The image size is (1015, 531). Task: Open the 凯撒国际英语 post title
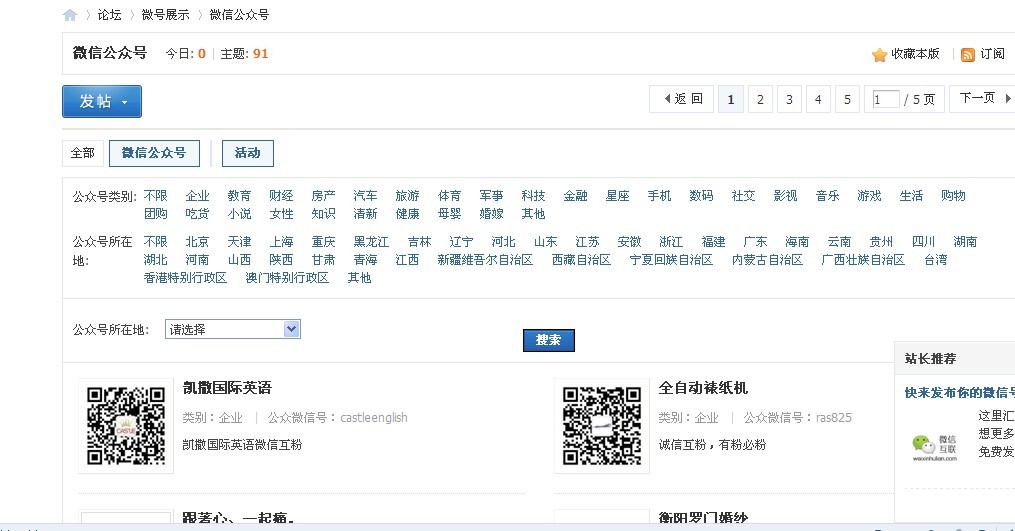(x=227, y=388)
